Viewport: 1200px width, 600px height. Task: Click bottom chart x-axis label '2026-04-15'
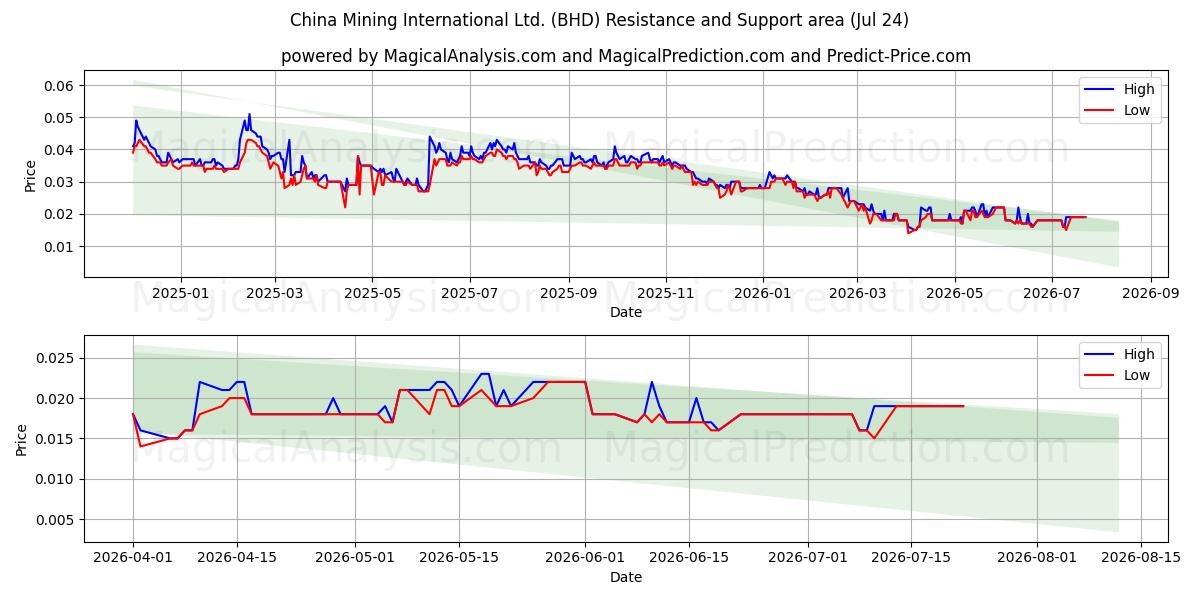237,559
